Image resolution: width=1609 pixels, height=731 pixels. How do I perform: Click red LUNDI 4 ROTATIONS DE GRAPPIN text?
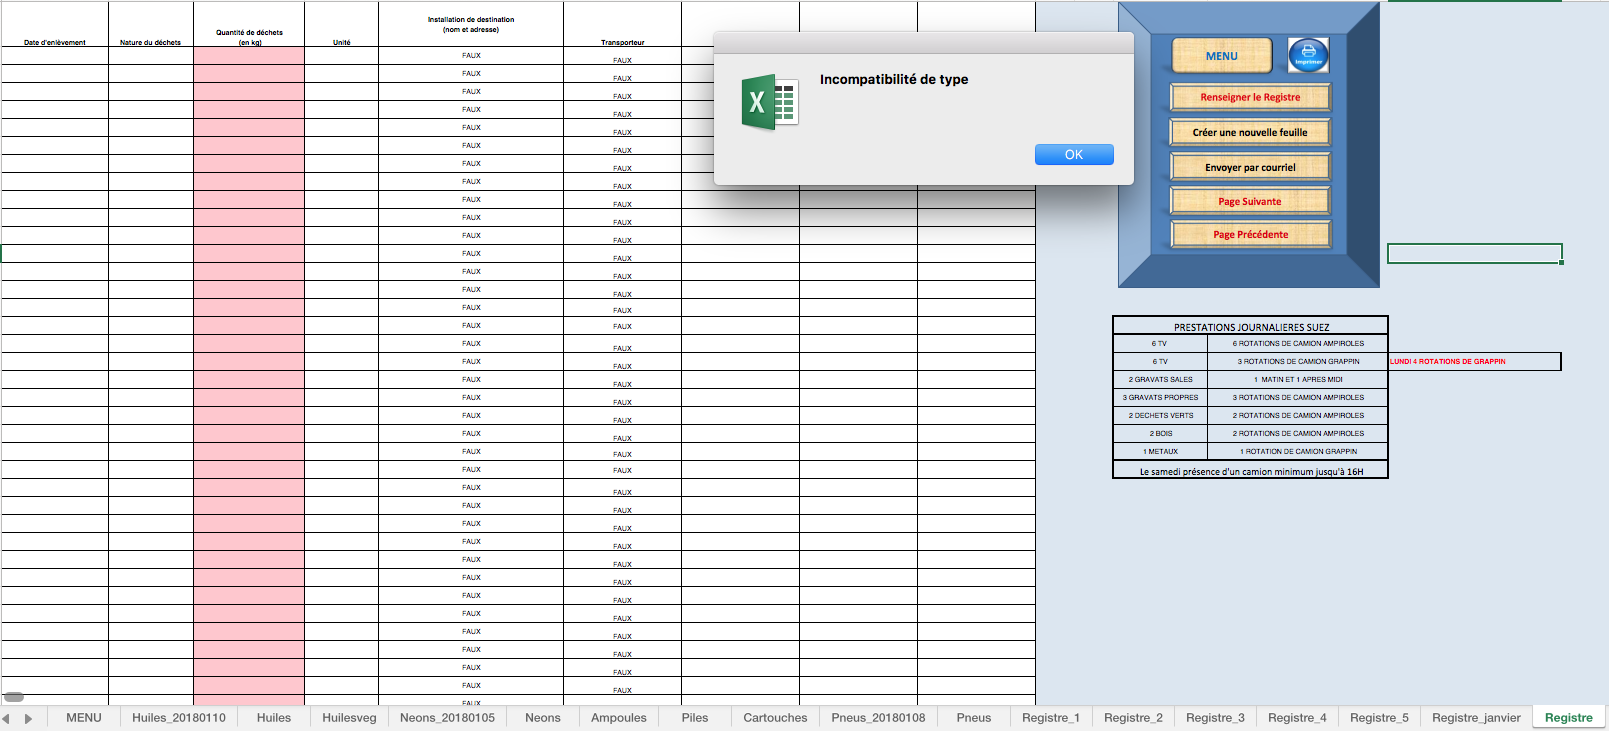click(x=1447, y=361)
